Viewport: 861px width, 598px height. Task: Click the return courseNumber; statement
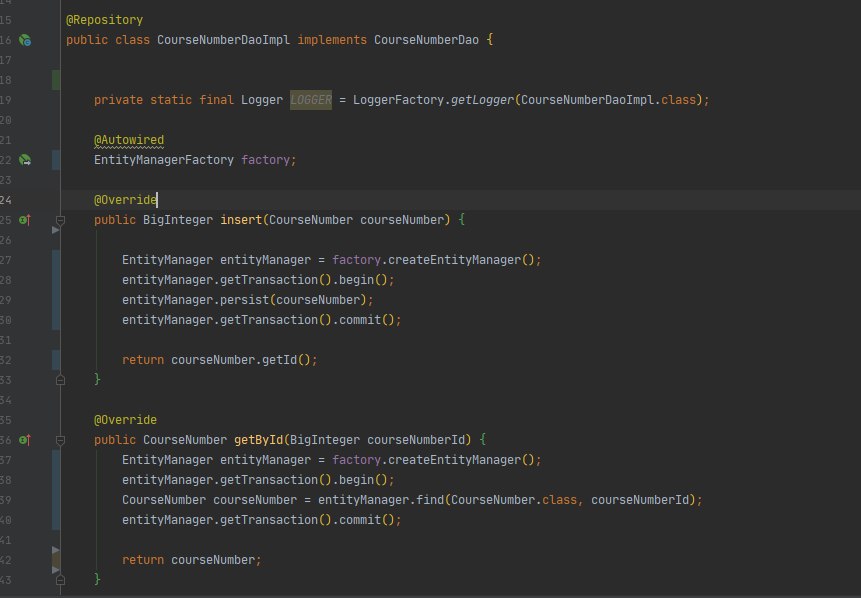coord(192,560)
